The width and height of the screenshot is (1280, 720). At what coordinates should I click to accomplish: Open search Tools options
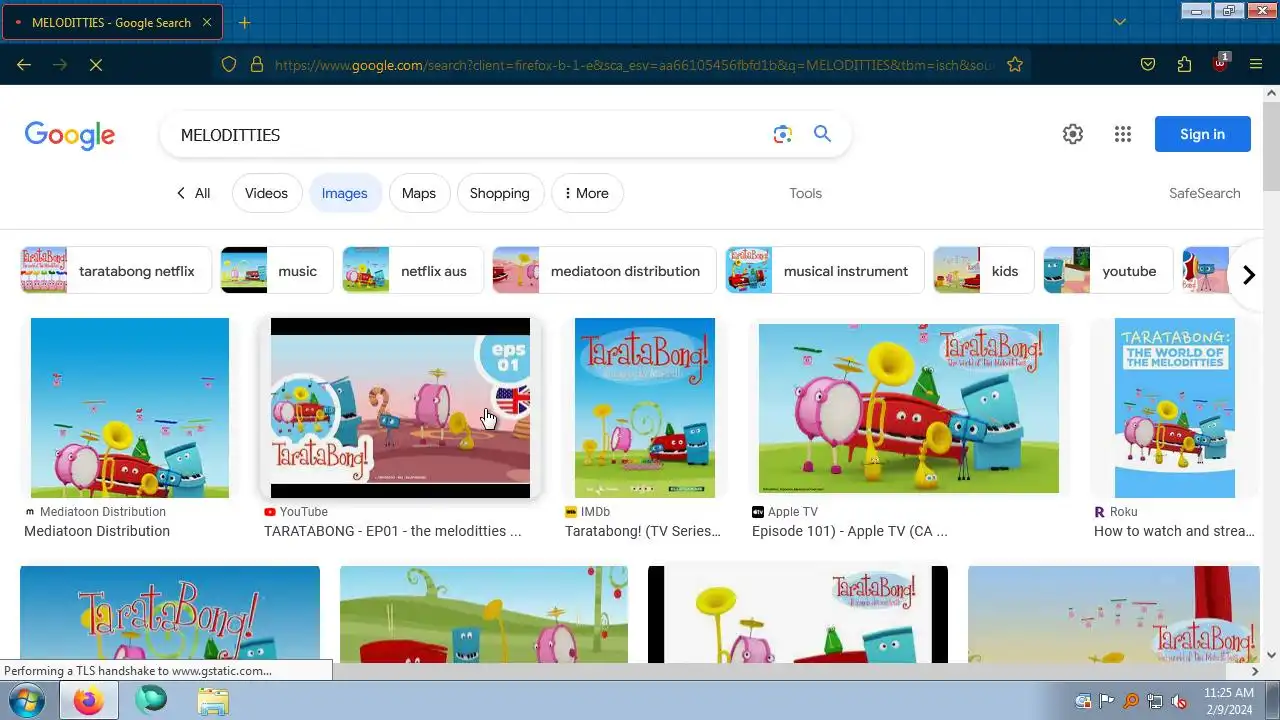pyautogui.click(x=805, y=193)
